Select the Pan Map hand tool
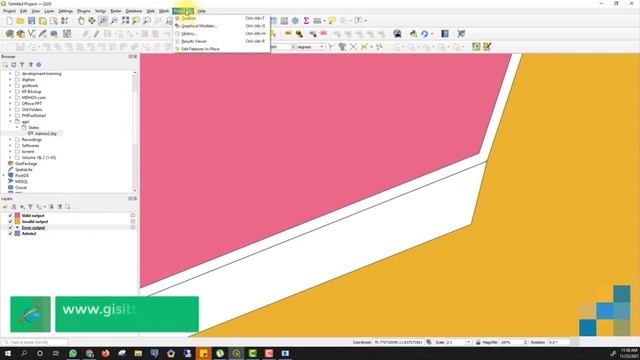Screen dimensions: 640x360 pyautogui.click(x=81, y=21)
